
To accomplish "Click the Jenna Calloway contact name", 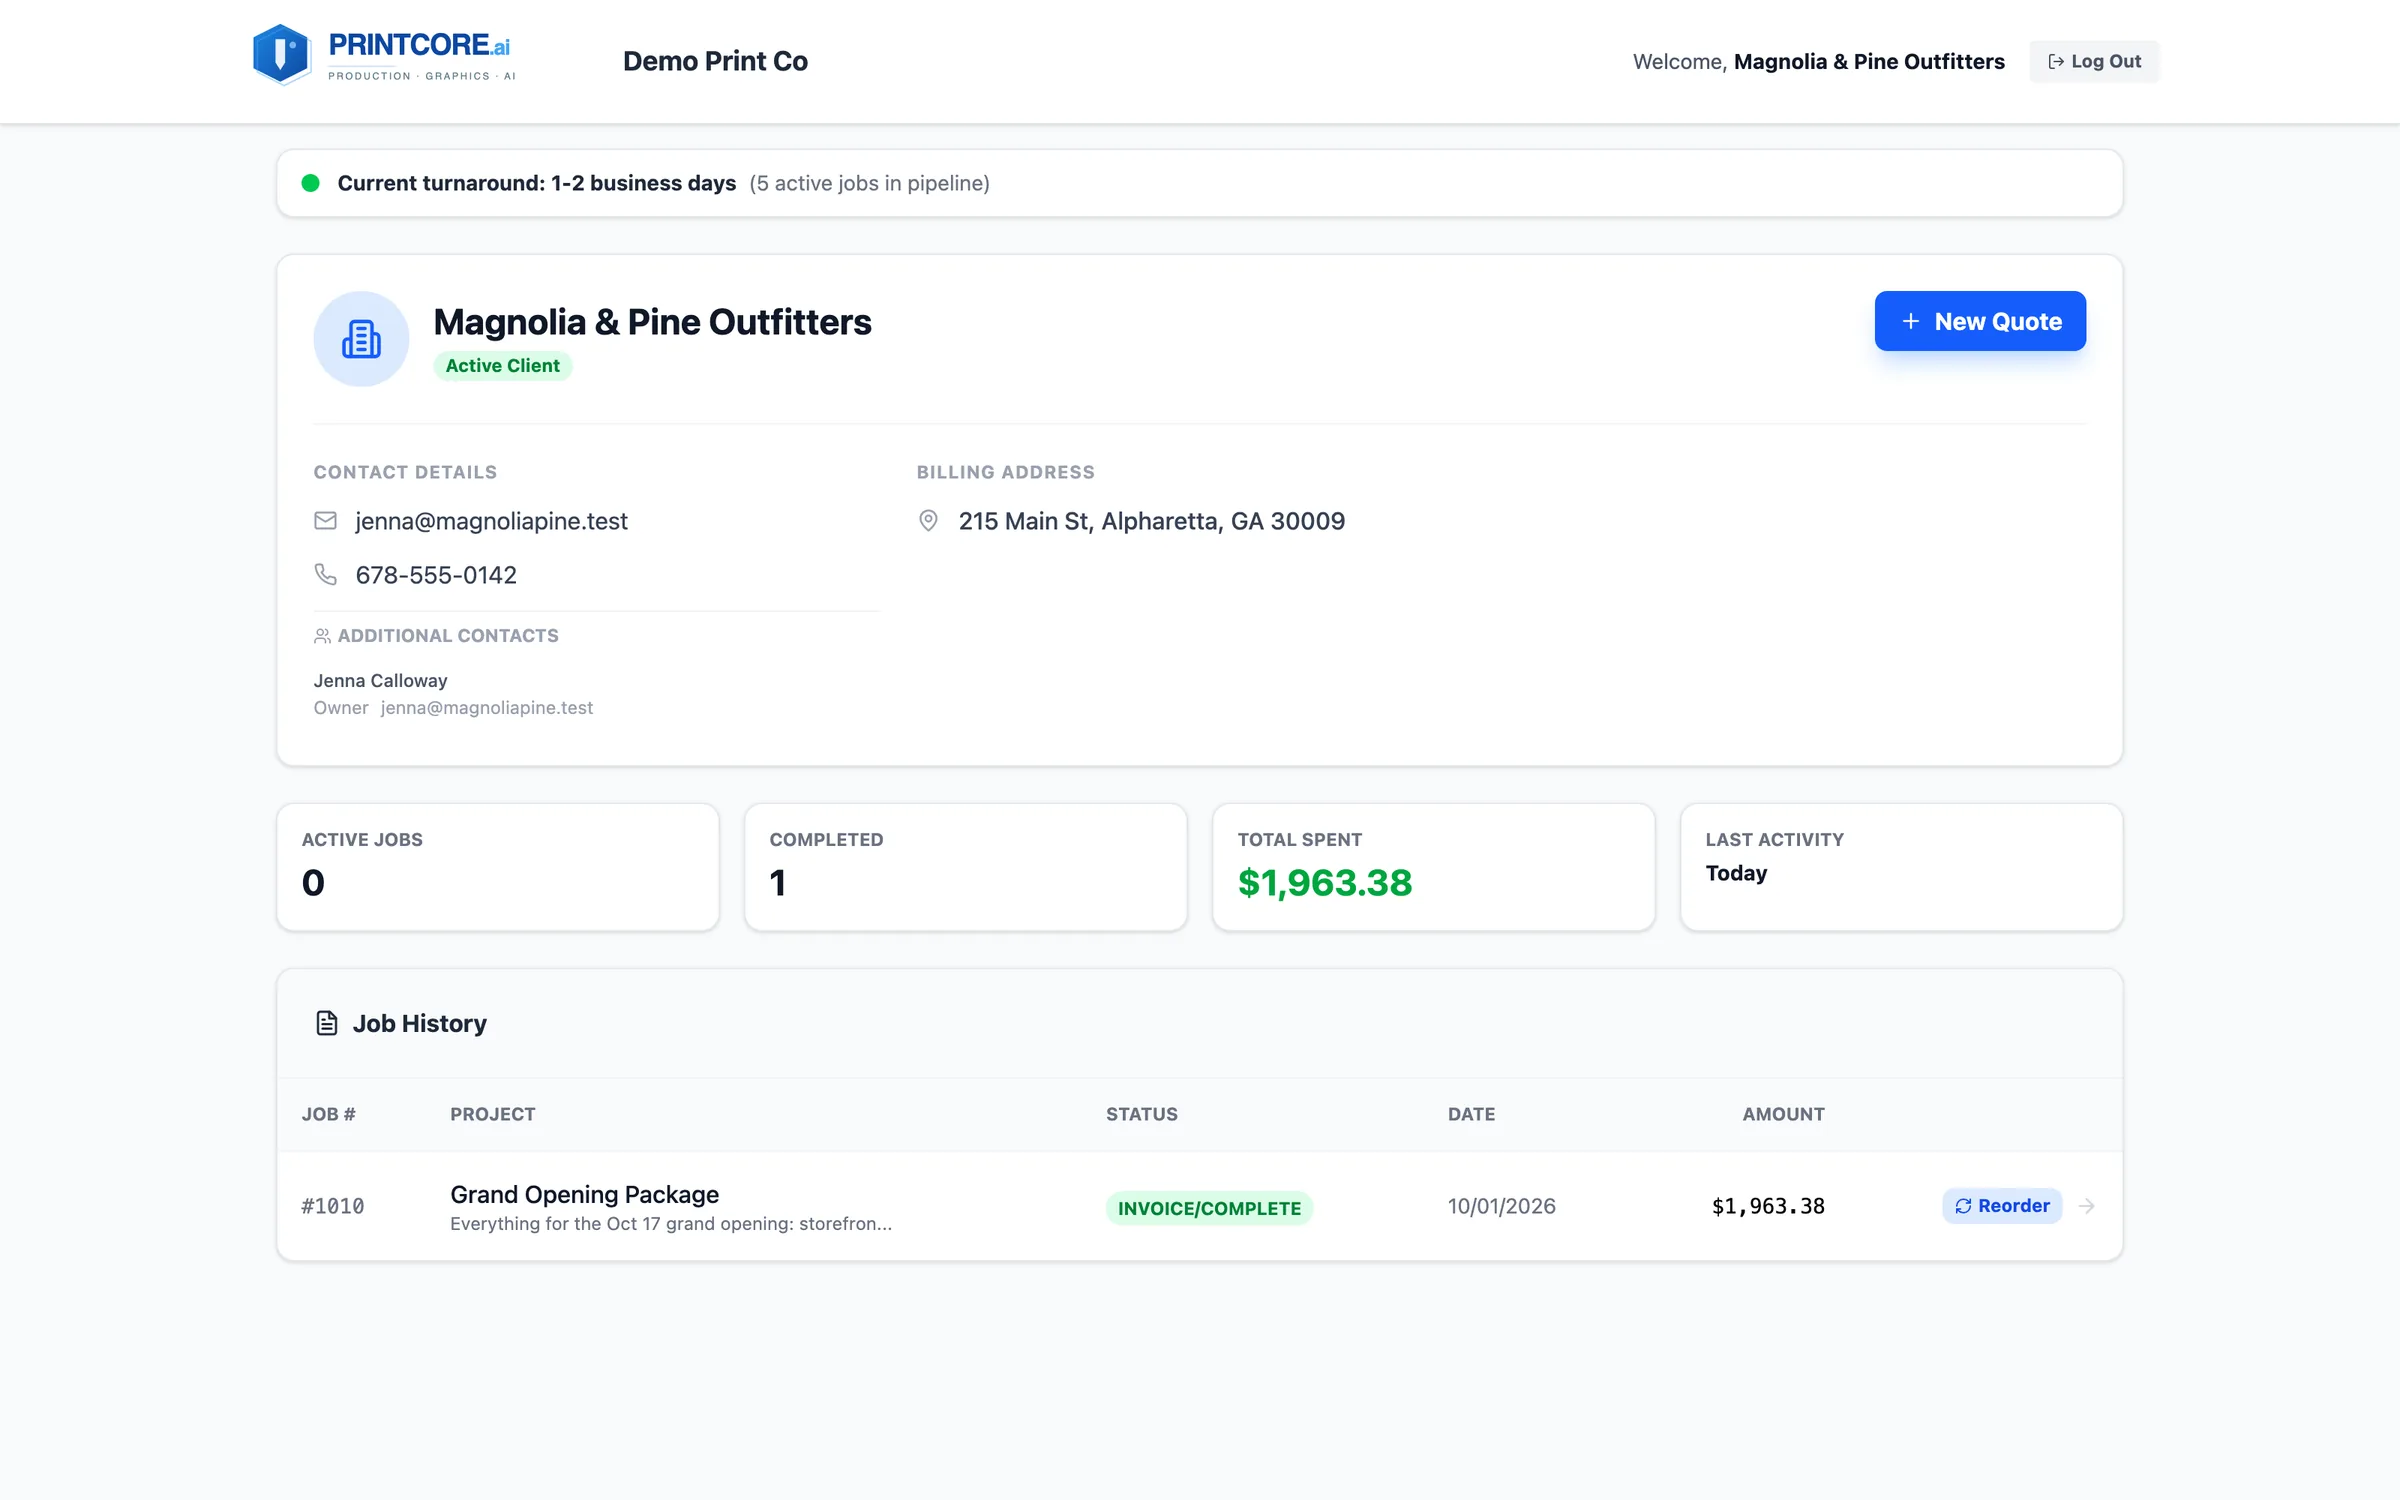I will [x=380, y=680].
